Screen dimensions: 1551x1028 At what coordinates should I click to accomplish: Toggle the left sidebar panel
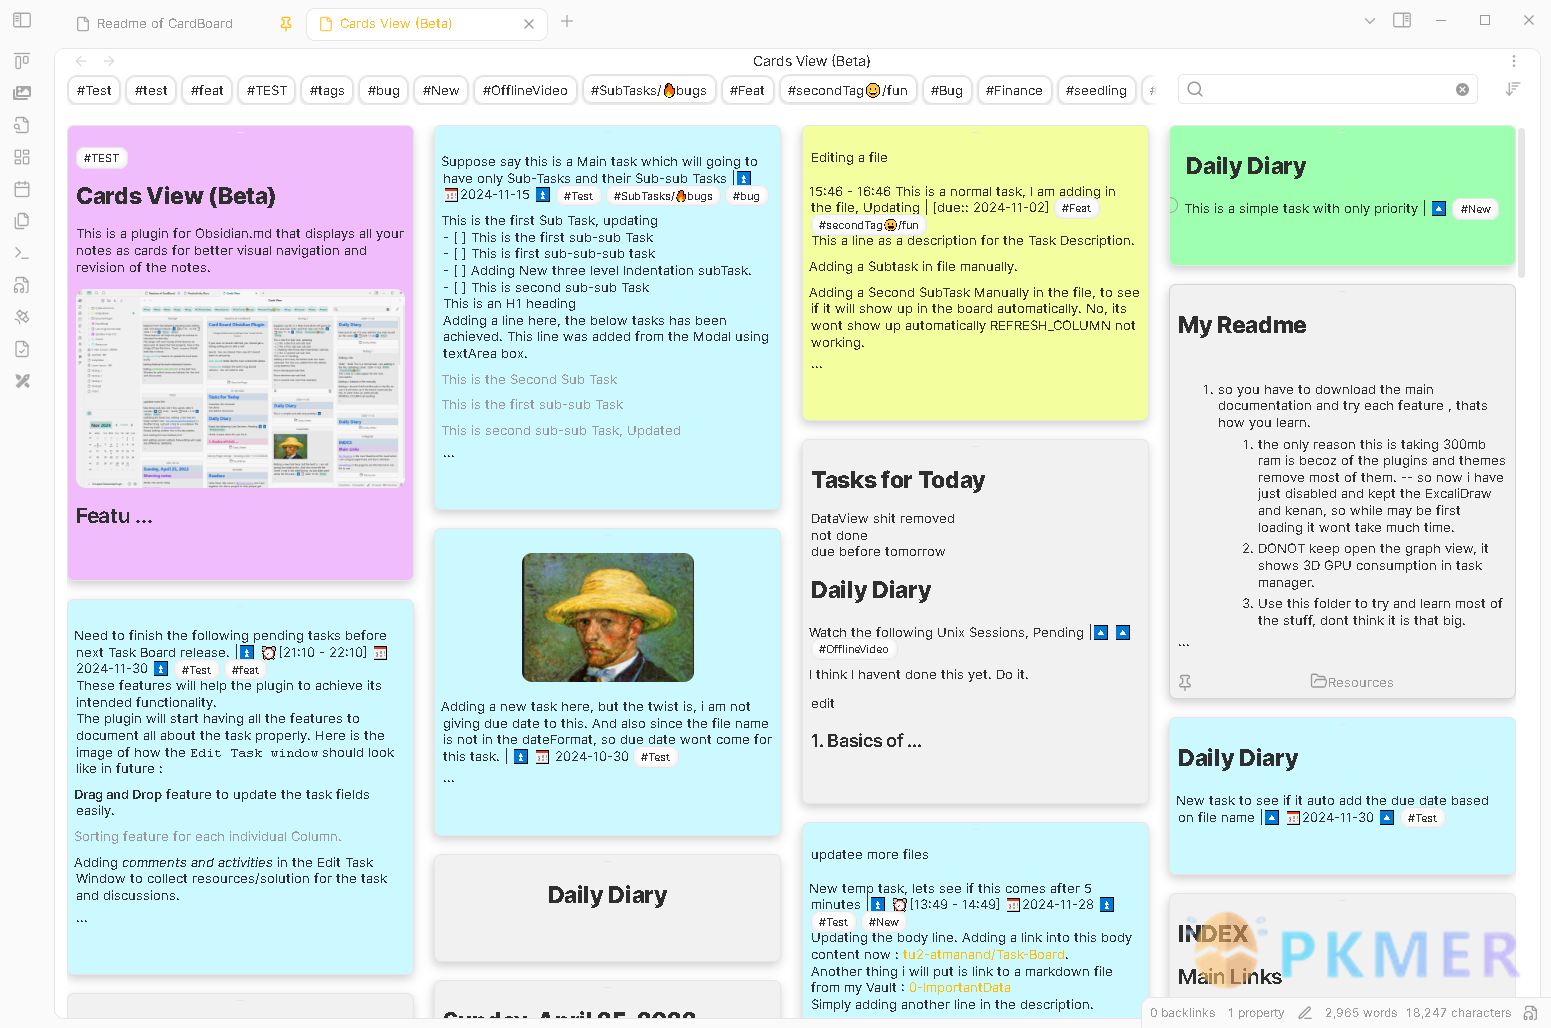(x=22, y=20)
